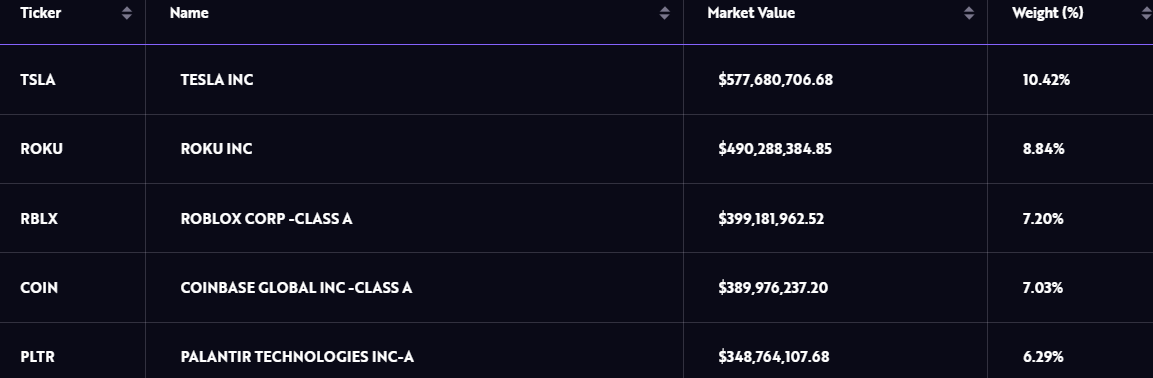Click TESLA INC company name
The height and width of the screenshot is (378, 1153).
217,80
